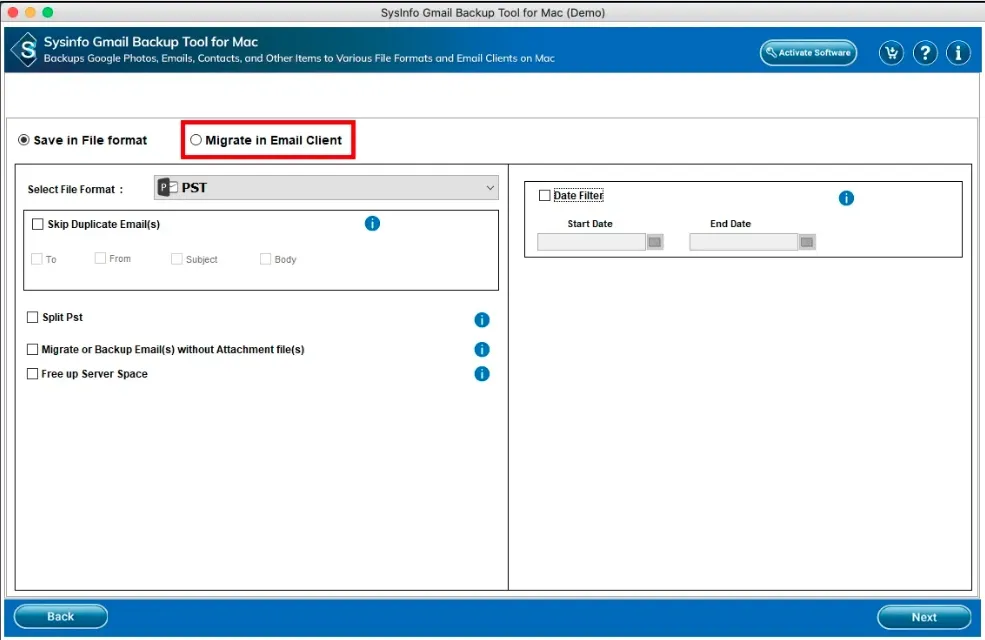
Task: Enable Free up Server Space checkbox
Action: [x=33, y=374]
